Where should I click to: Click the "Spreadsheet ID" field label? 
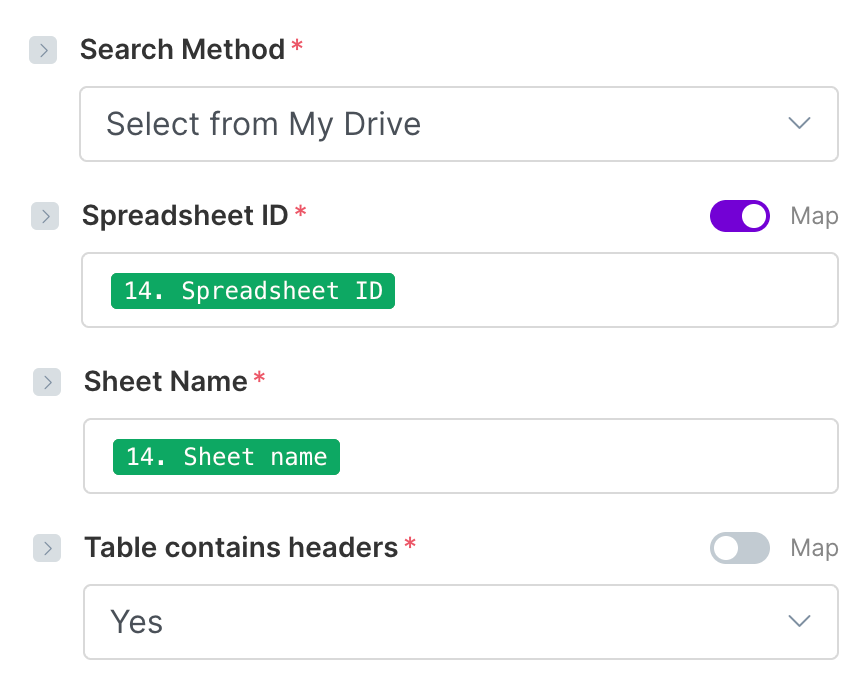[185, 215]
